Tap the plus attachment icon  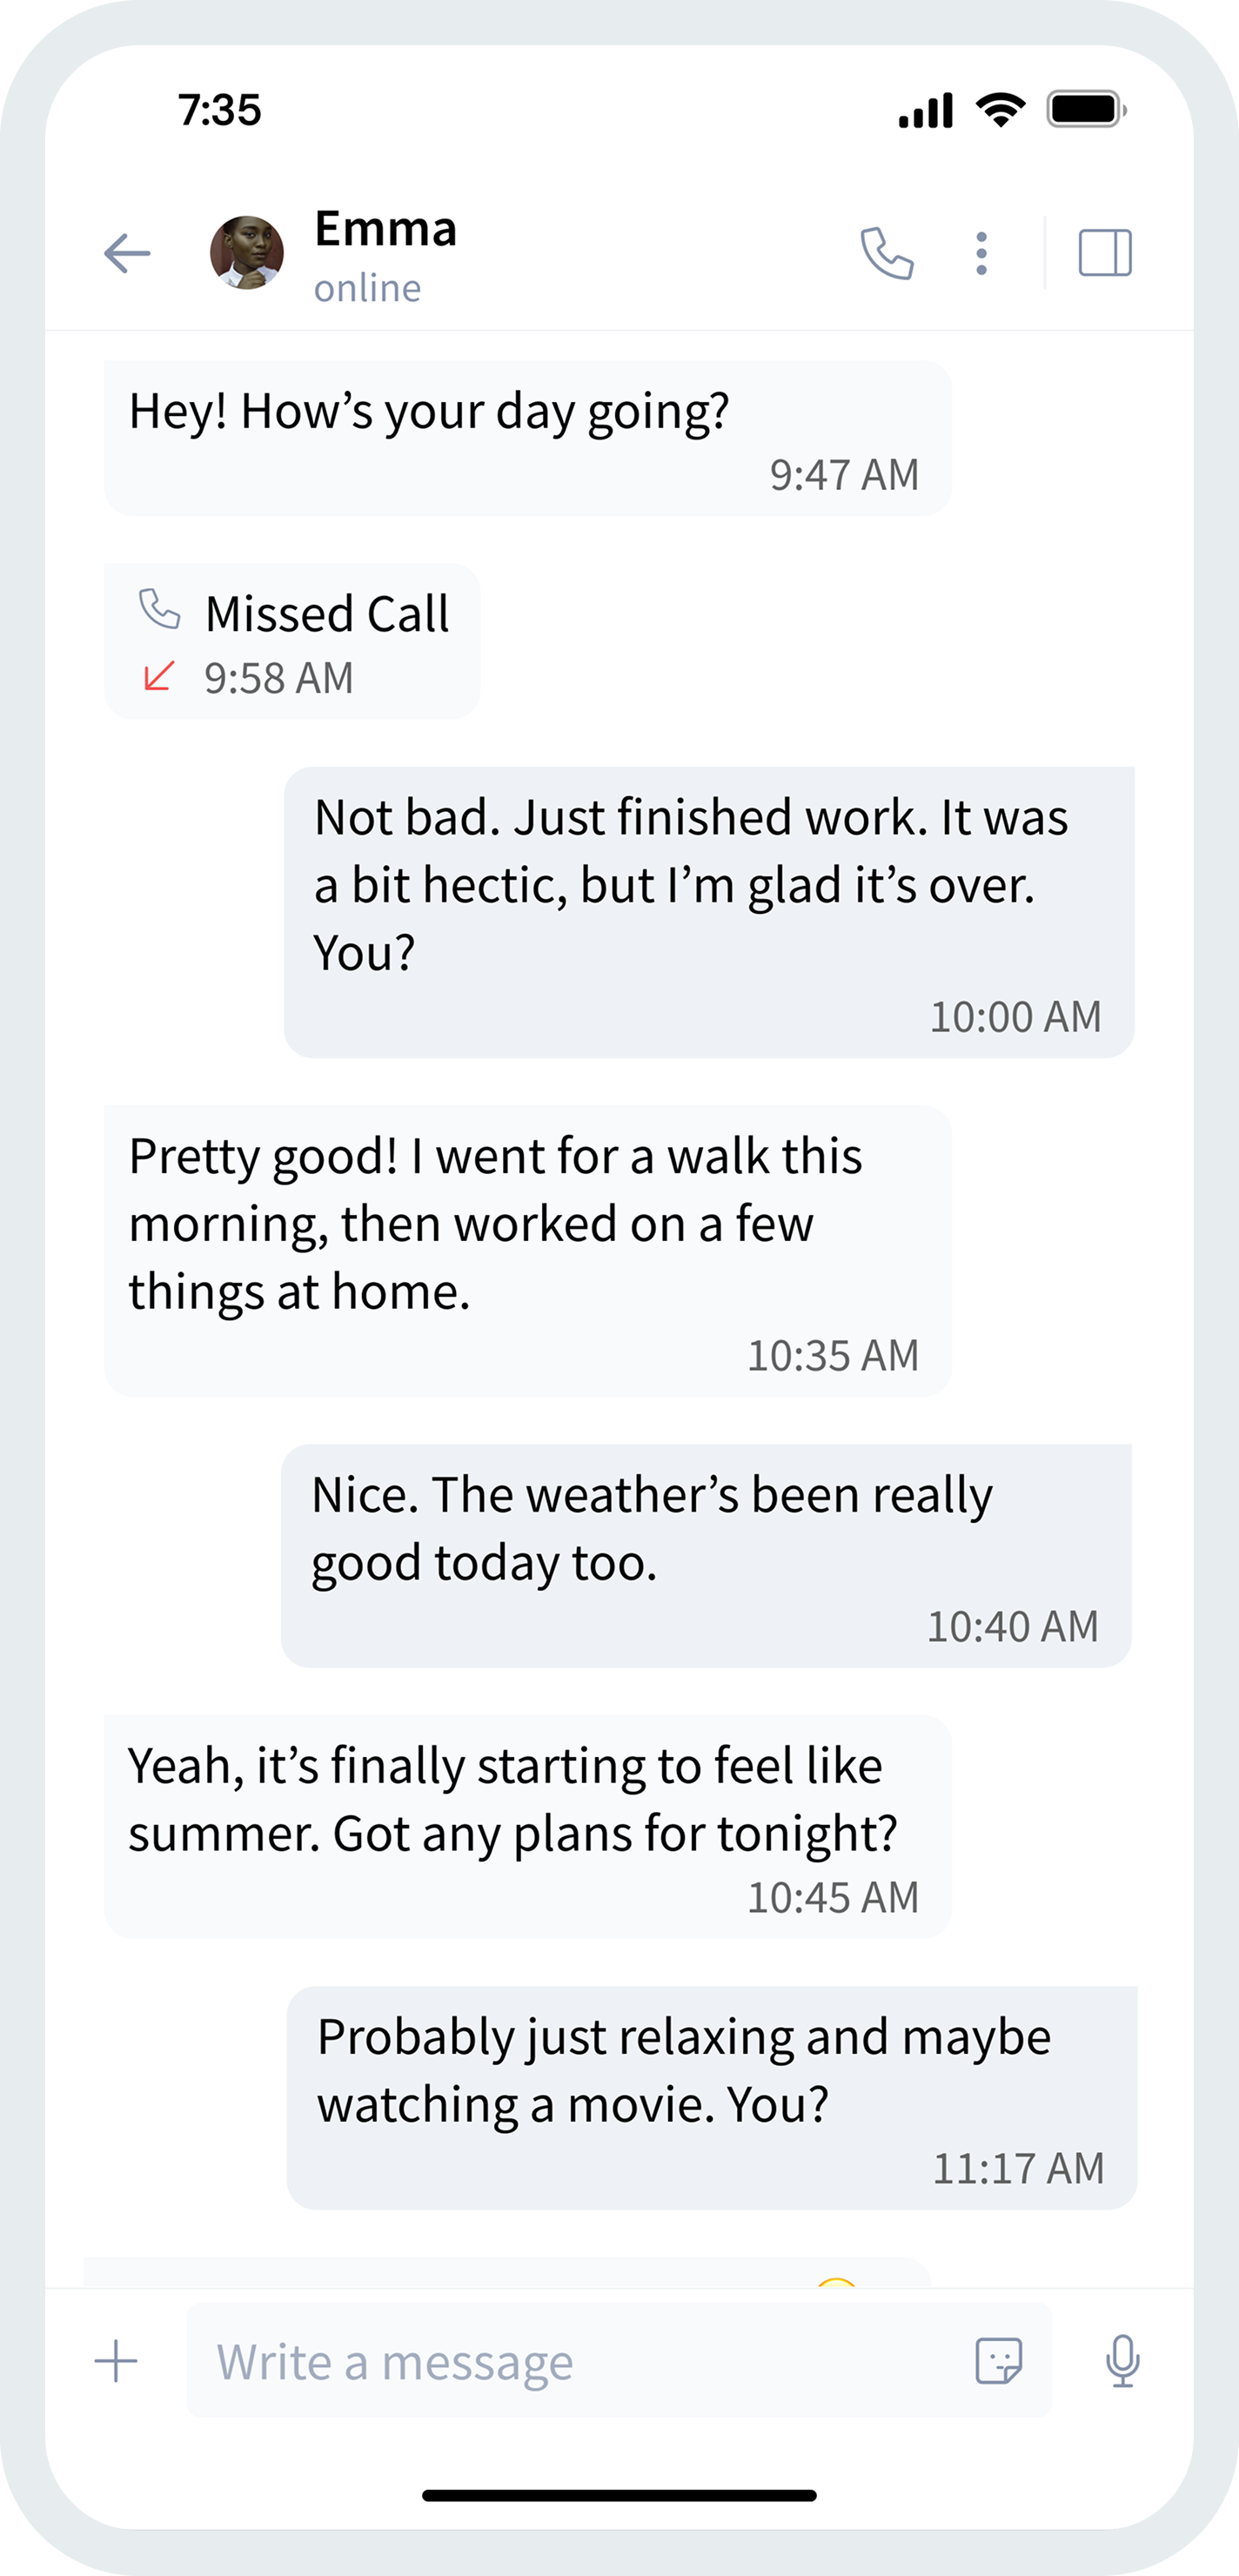(x=116, y=2361)
